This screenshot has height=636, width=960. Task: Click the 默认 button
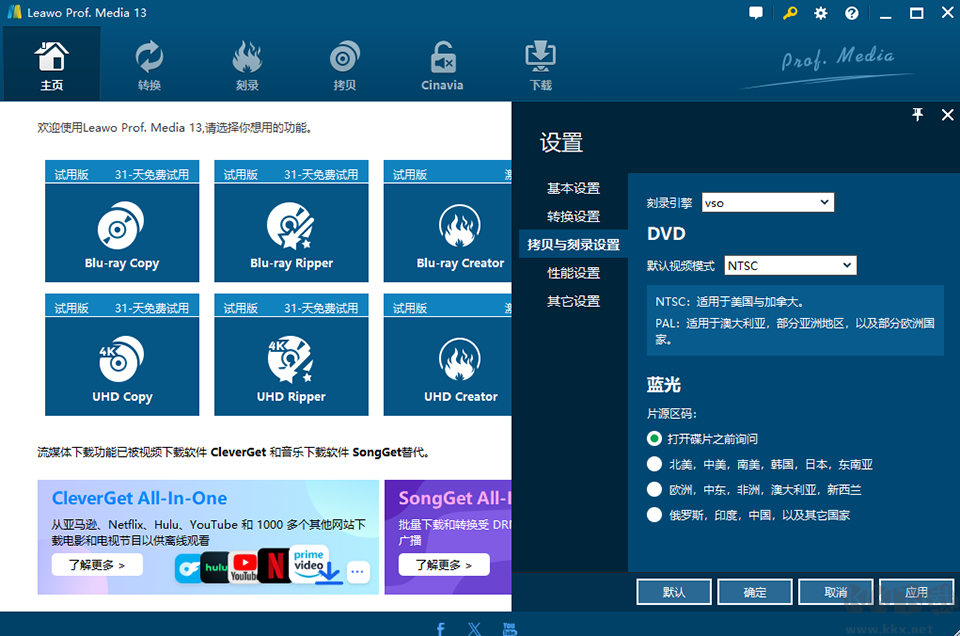click(674, 592)
